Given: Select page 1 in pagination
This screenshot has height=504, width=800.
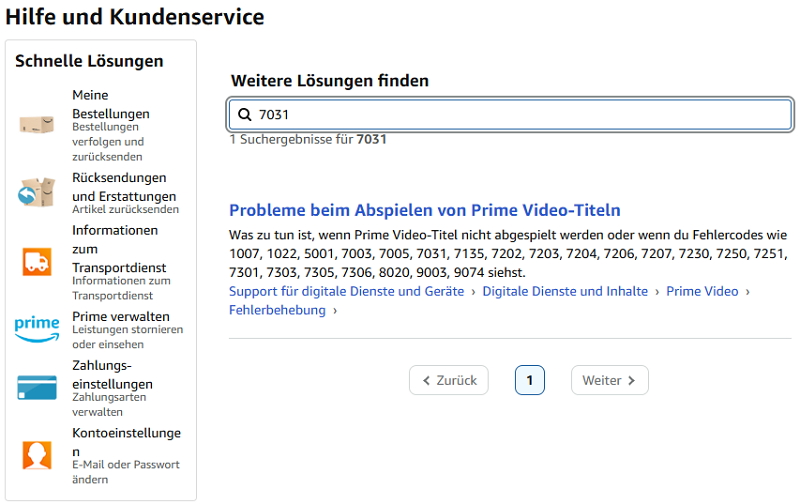Looking at the screenshot, I should coord(530,380).
